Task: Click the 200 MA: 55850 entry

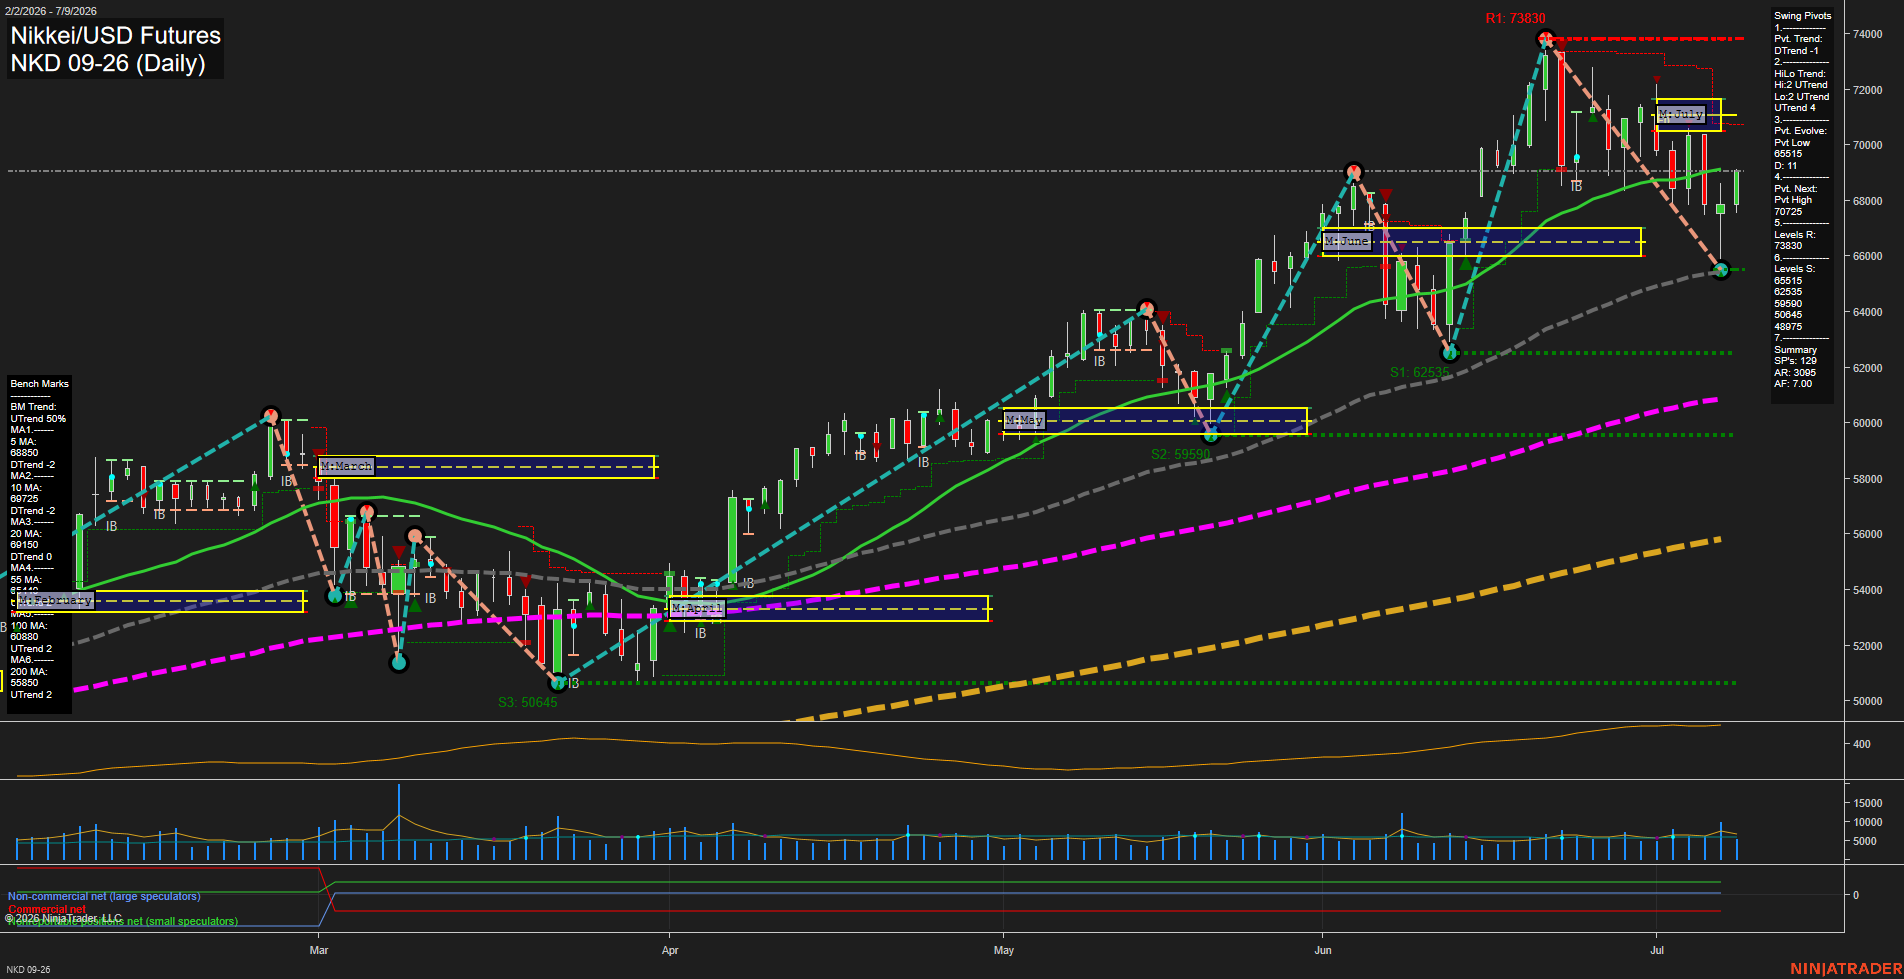Action: [28, 677]
